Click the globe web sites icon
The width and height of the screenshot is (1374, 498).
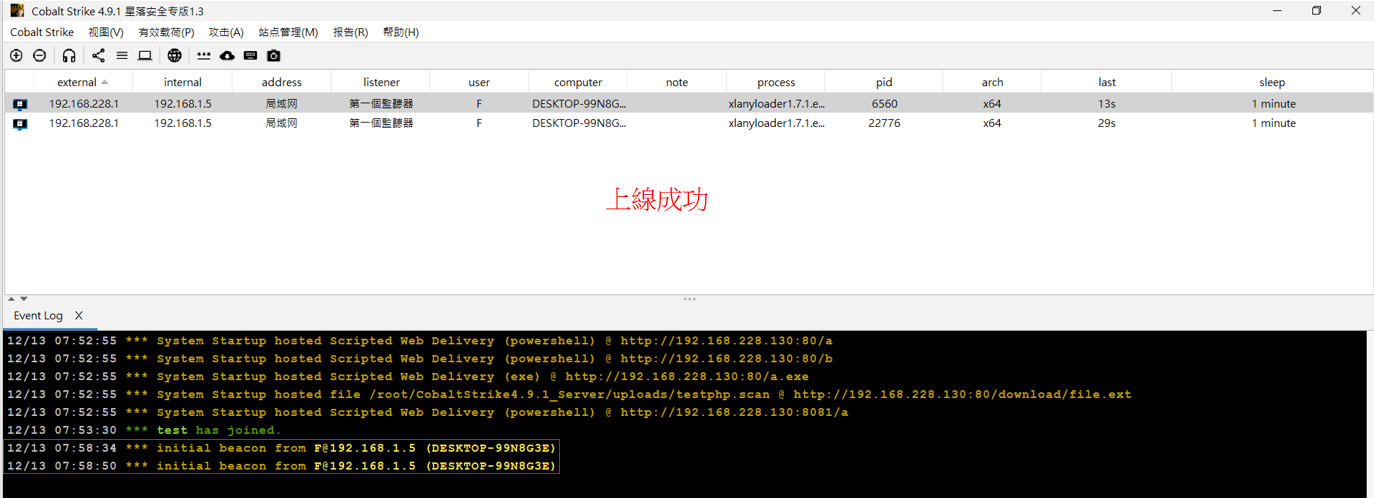175,56
